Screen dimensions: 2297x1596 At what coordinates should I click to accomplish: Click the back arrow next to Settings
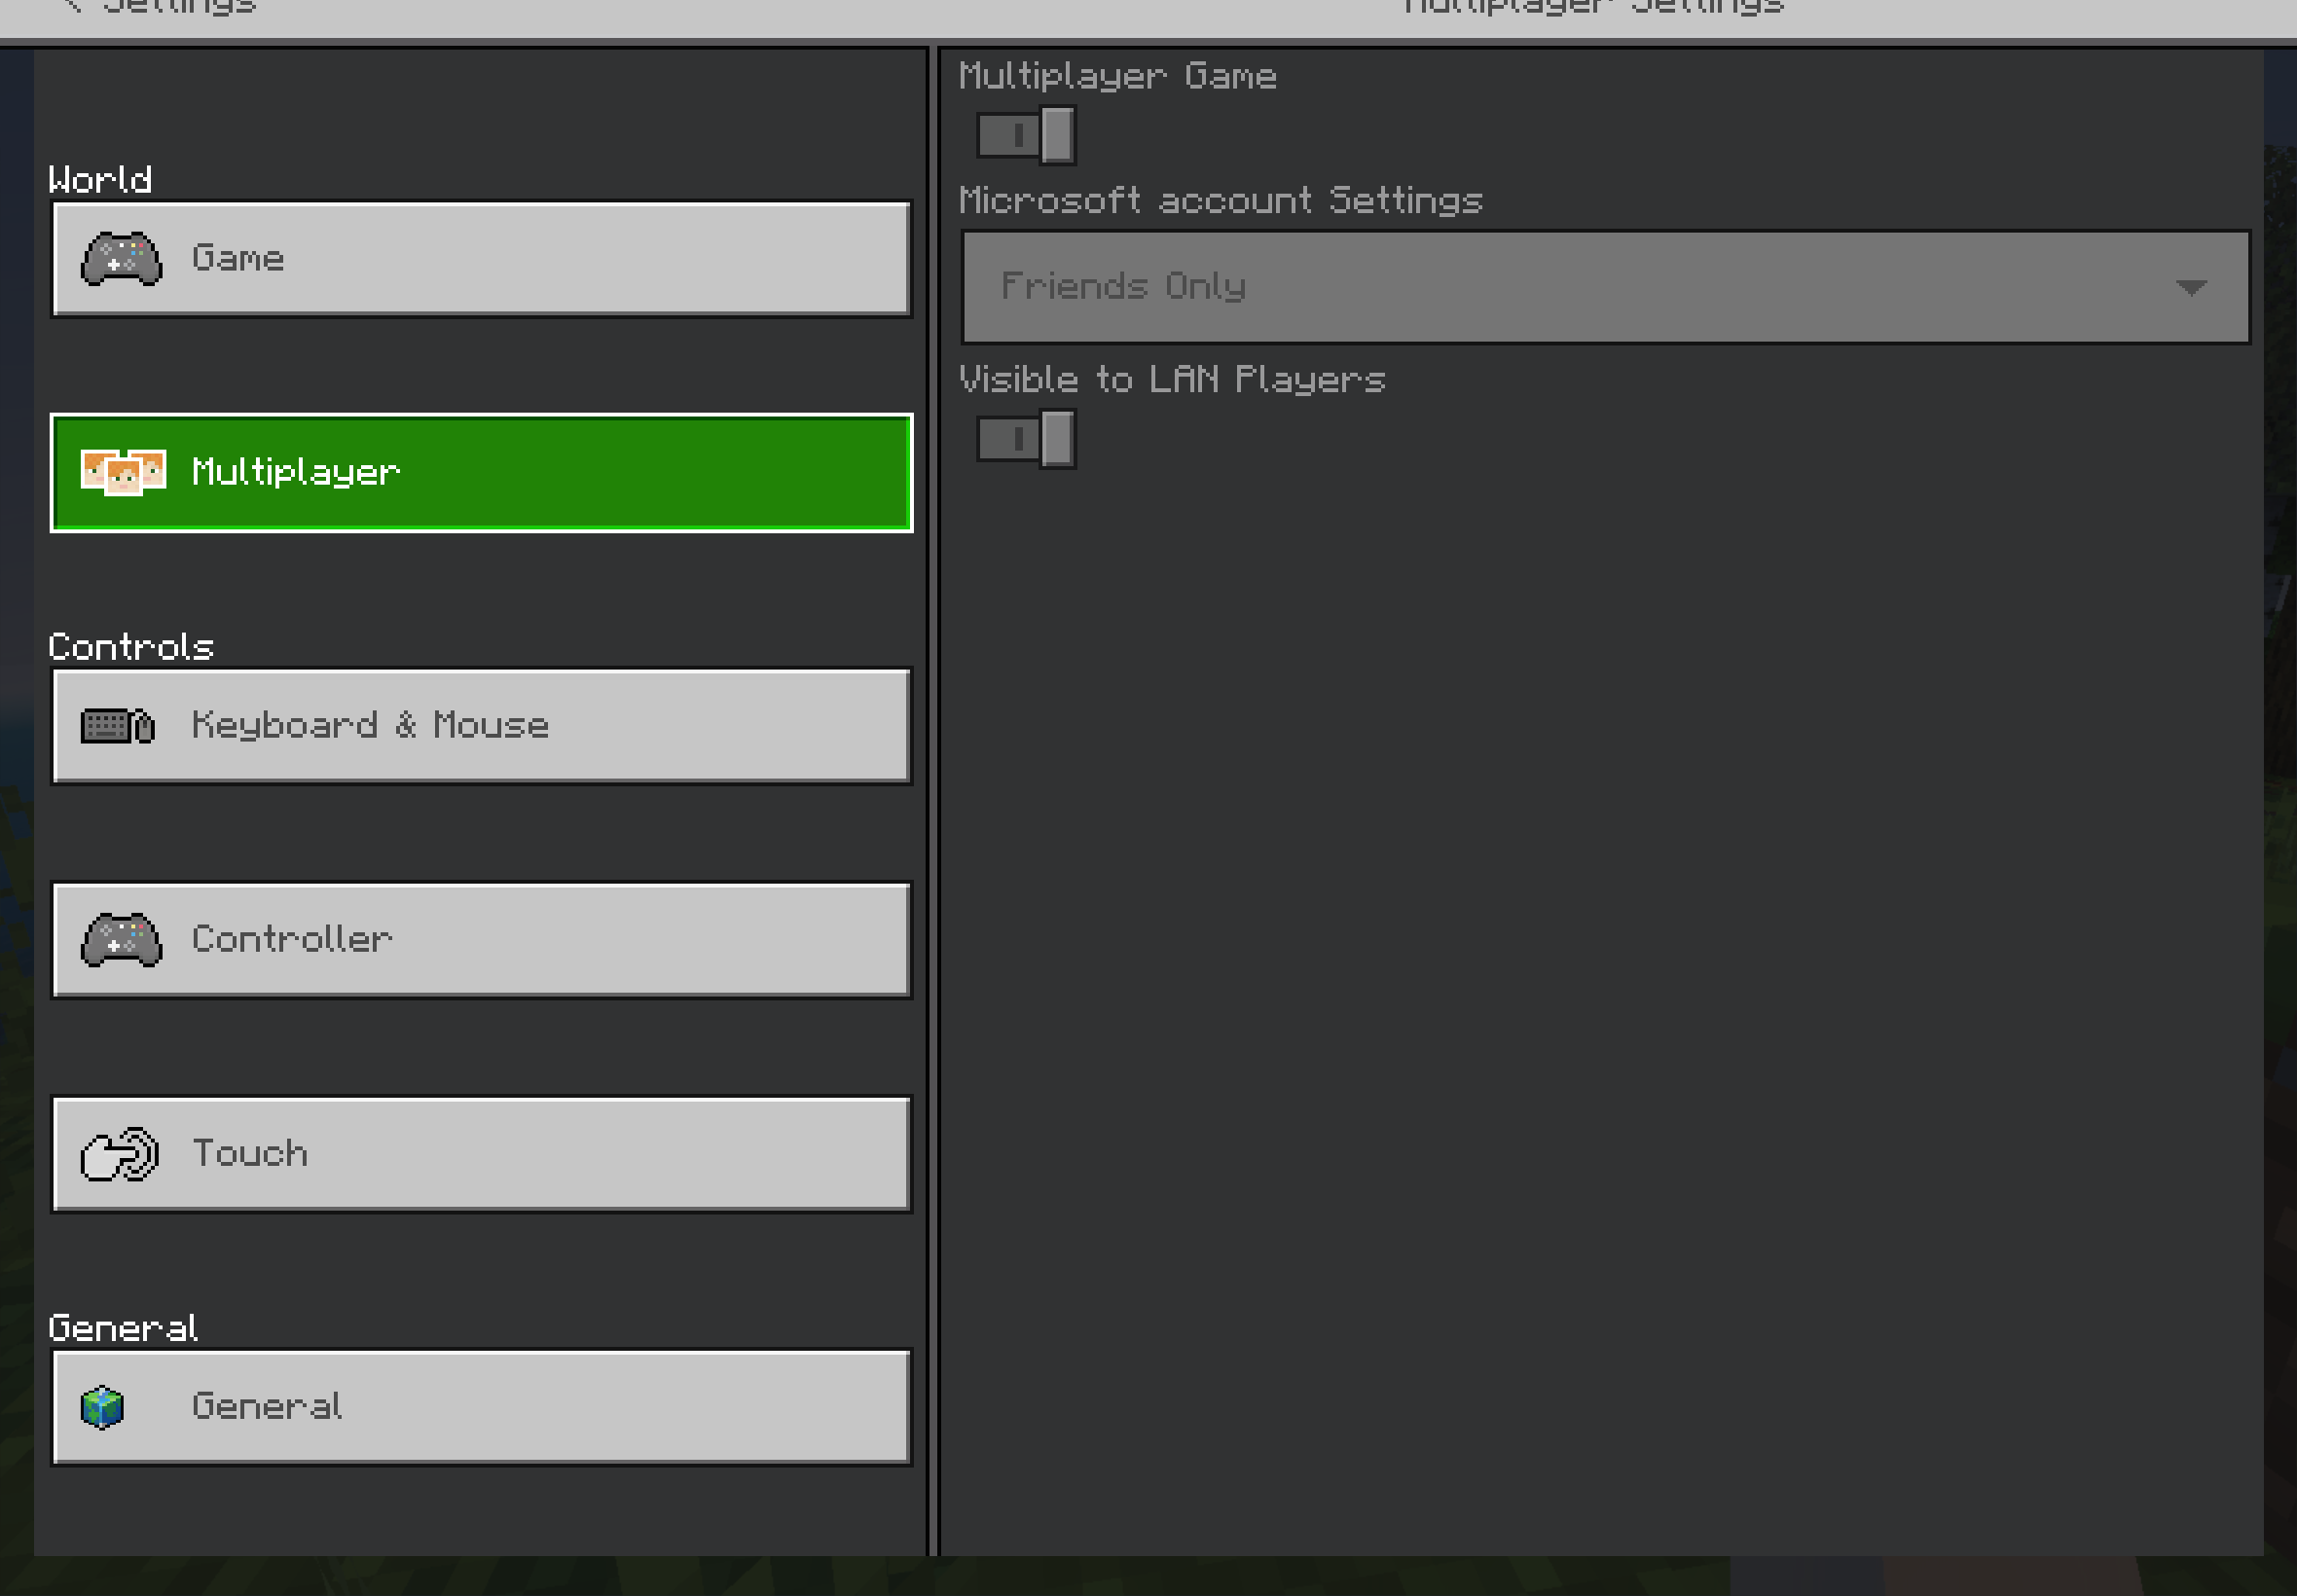pos(72,6)
